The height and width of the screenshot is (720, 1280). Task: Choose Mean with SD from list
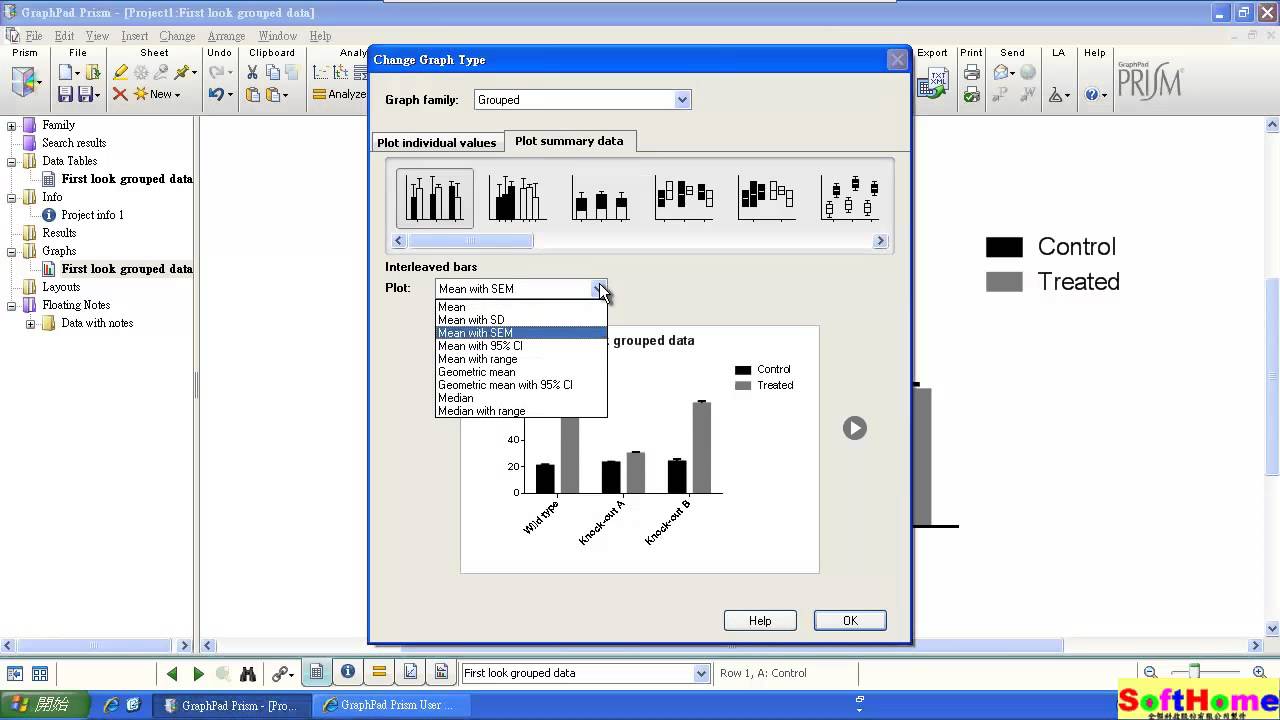point(521,320)
